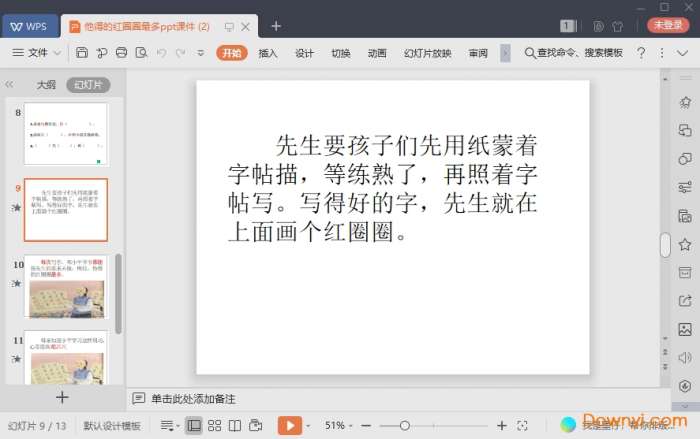Add a new slide with the plus button
The height and width of the screenshot is (439, 700).
[62, 397]
